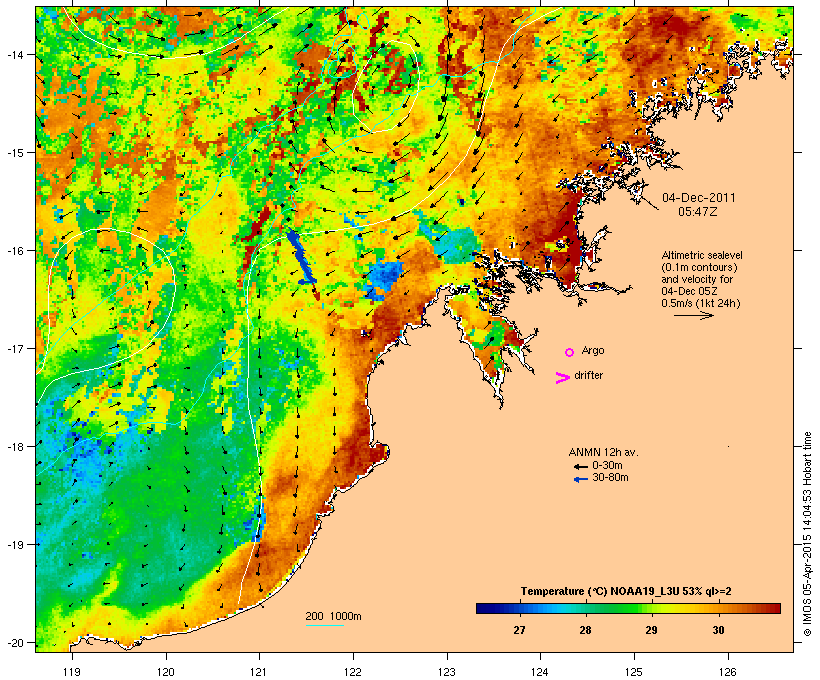Select the date text 04-Dec-2011
This screenshot has width=820, height=680.
point(699,198)
